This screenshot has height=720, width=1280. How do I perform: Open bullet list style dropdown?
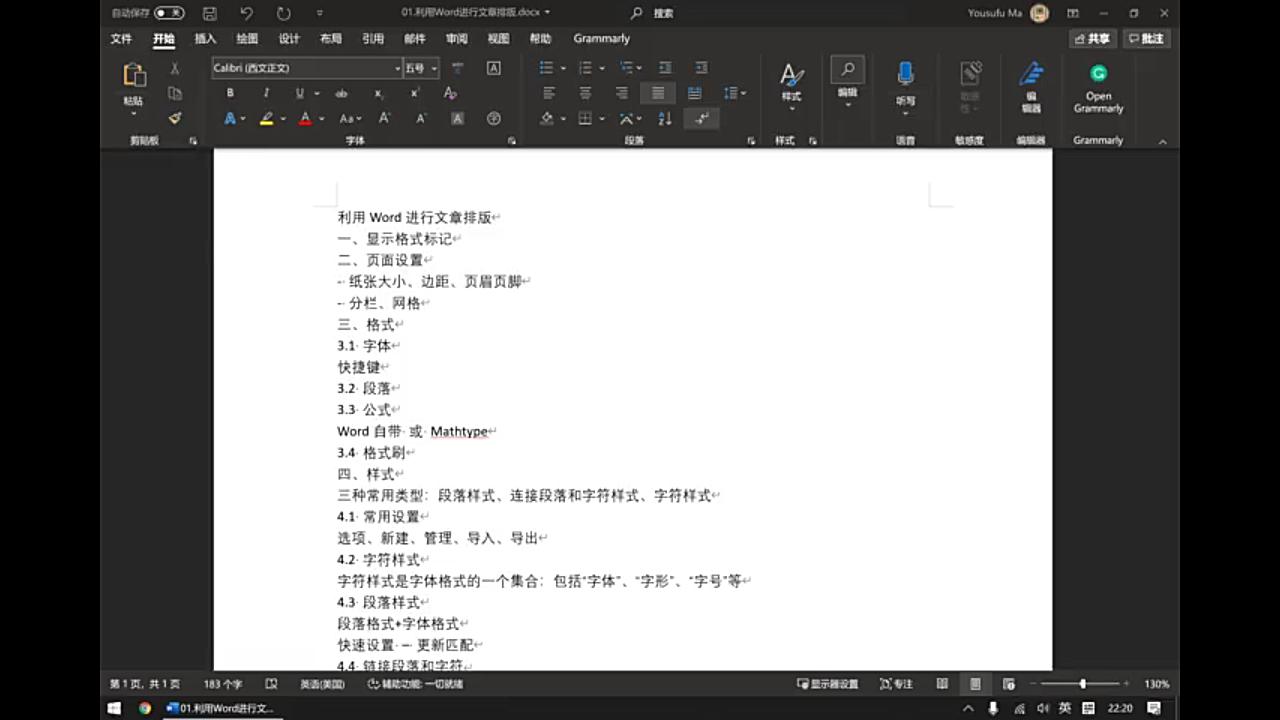tap(563, 68)
